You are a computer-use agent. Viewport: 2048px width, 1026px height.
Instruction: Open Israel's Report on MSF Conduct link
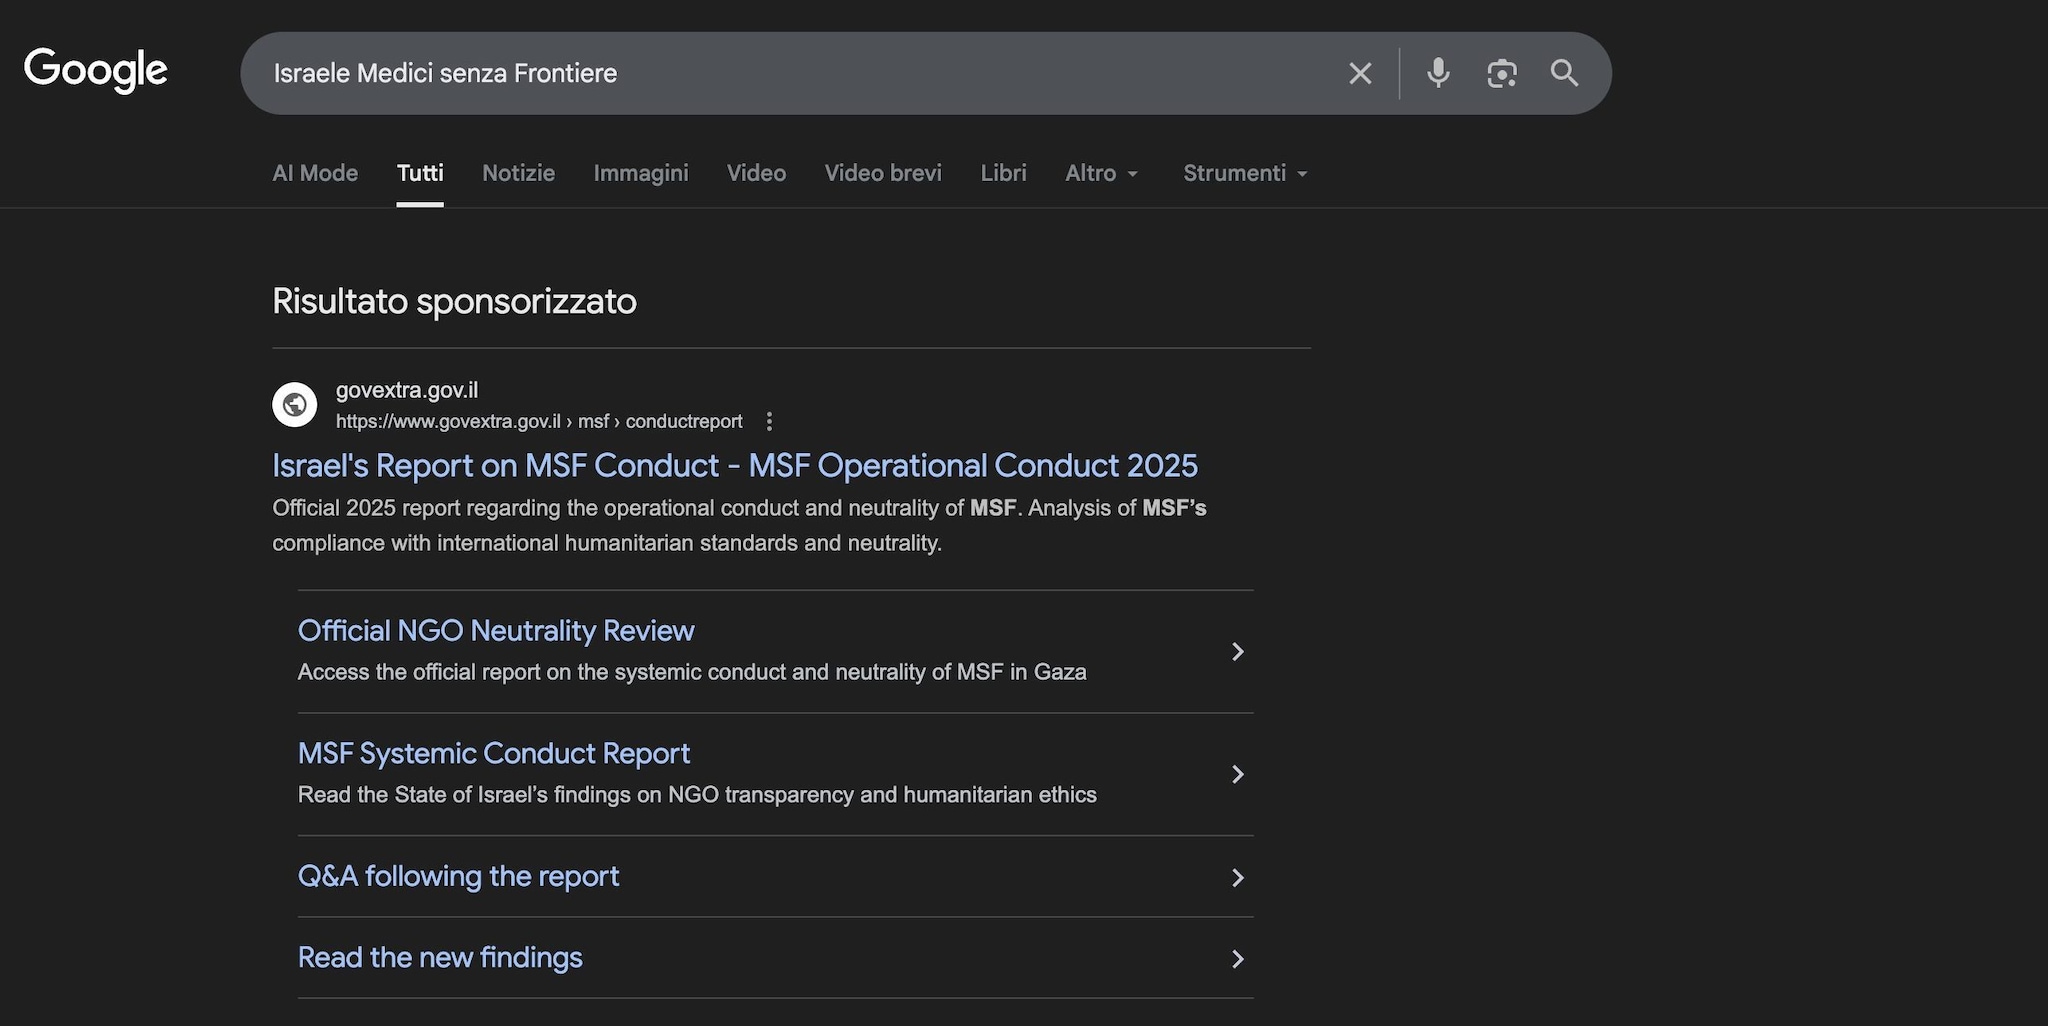tap(734, 466)
